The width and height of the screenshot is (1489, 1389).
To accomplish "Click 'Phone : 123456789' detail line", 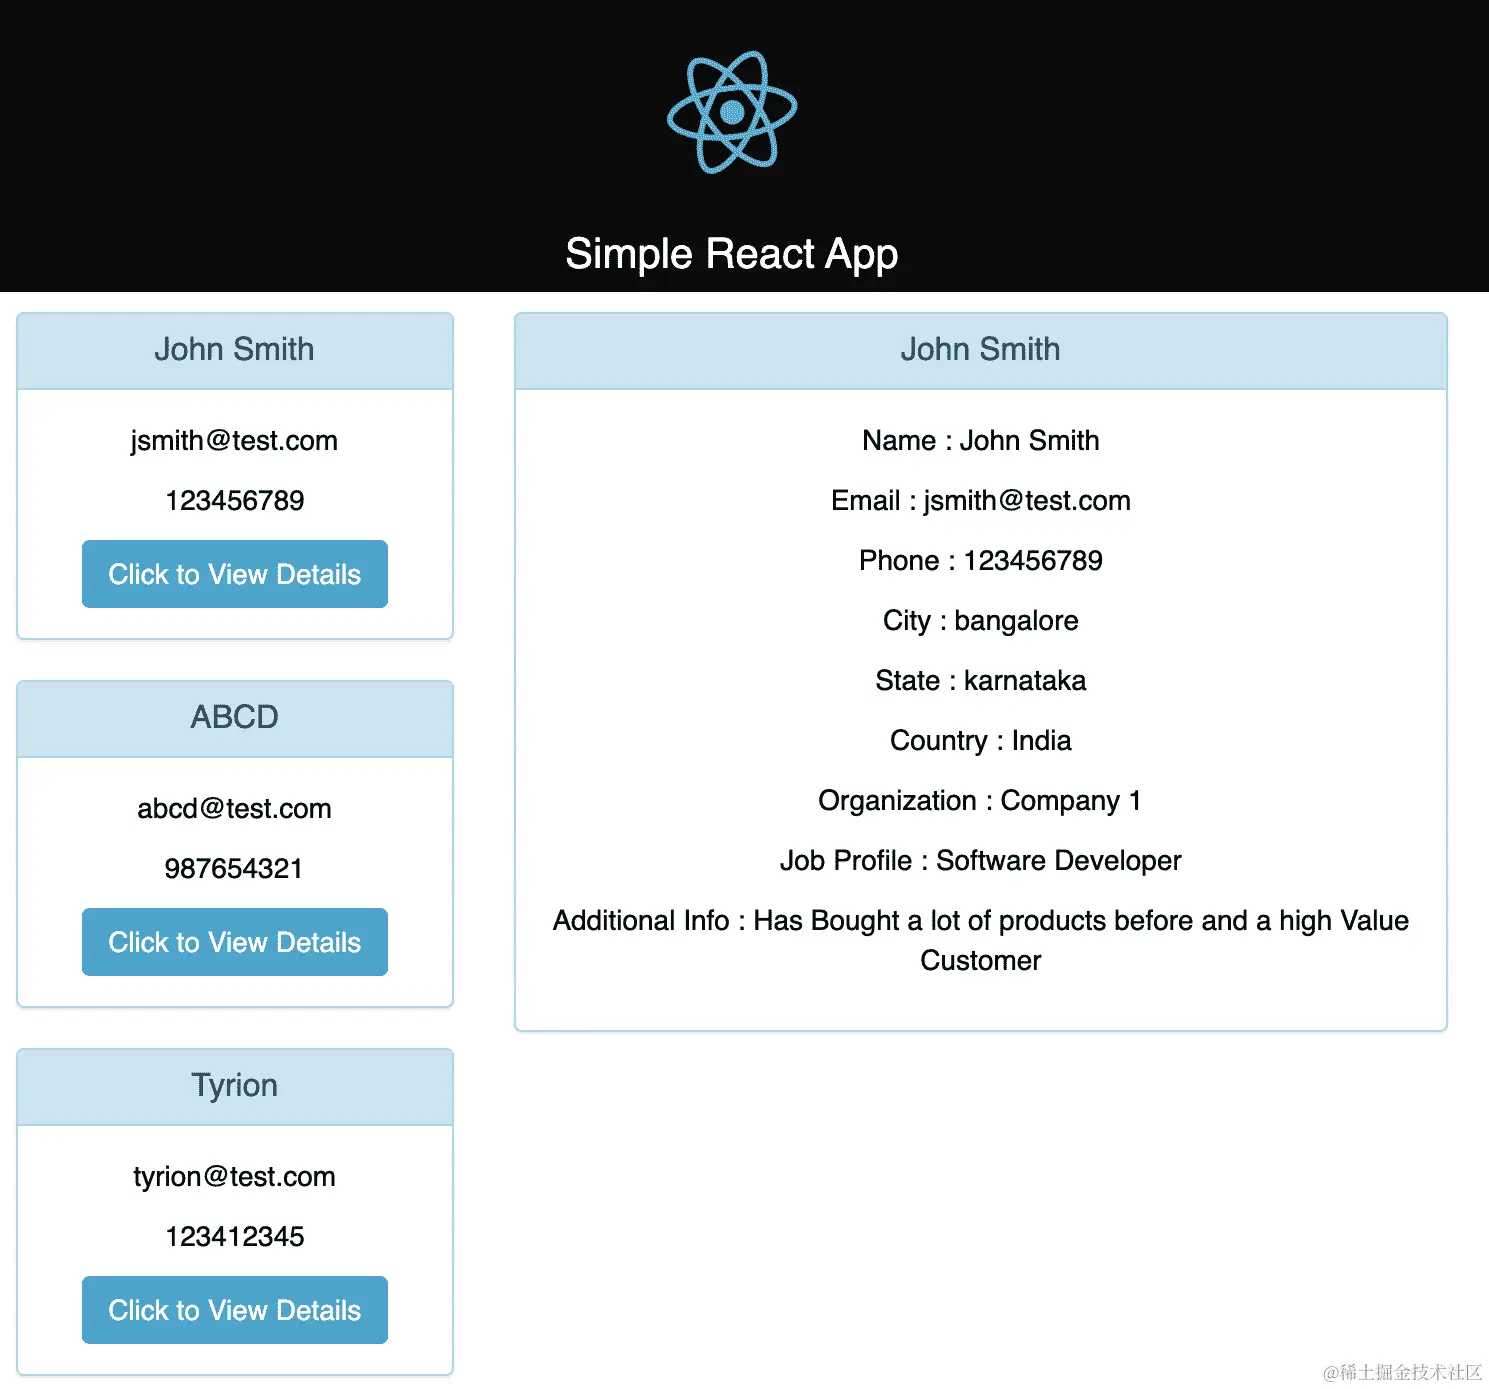I will pyautogui.click(x=981, y=560).
